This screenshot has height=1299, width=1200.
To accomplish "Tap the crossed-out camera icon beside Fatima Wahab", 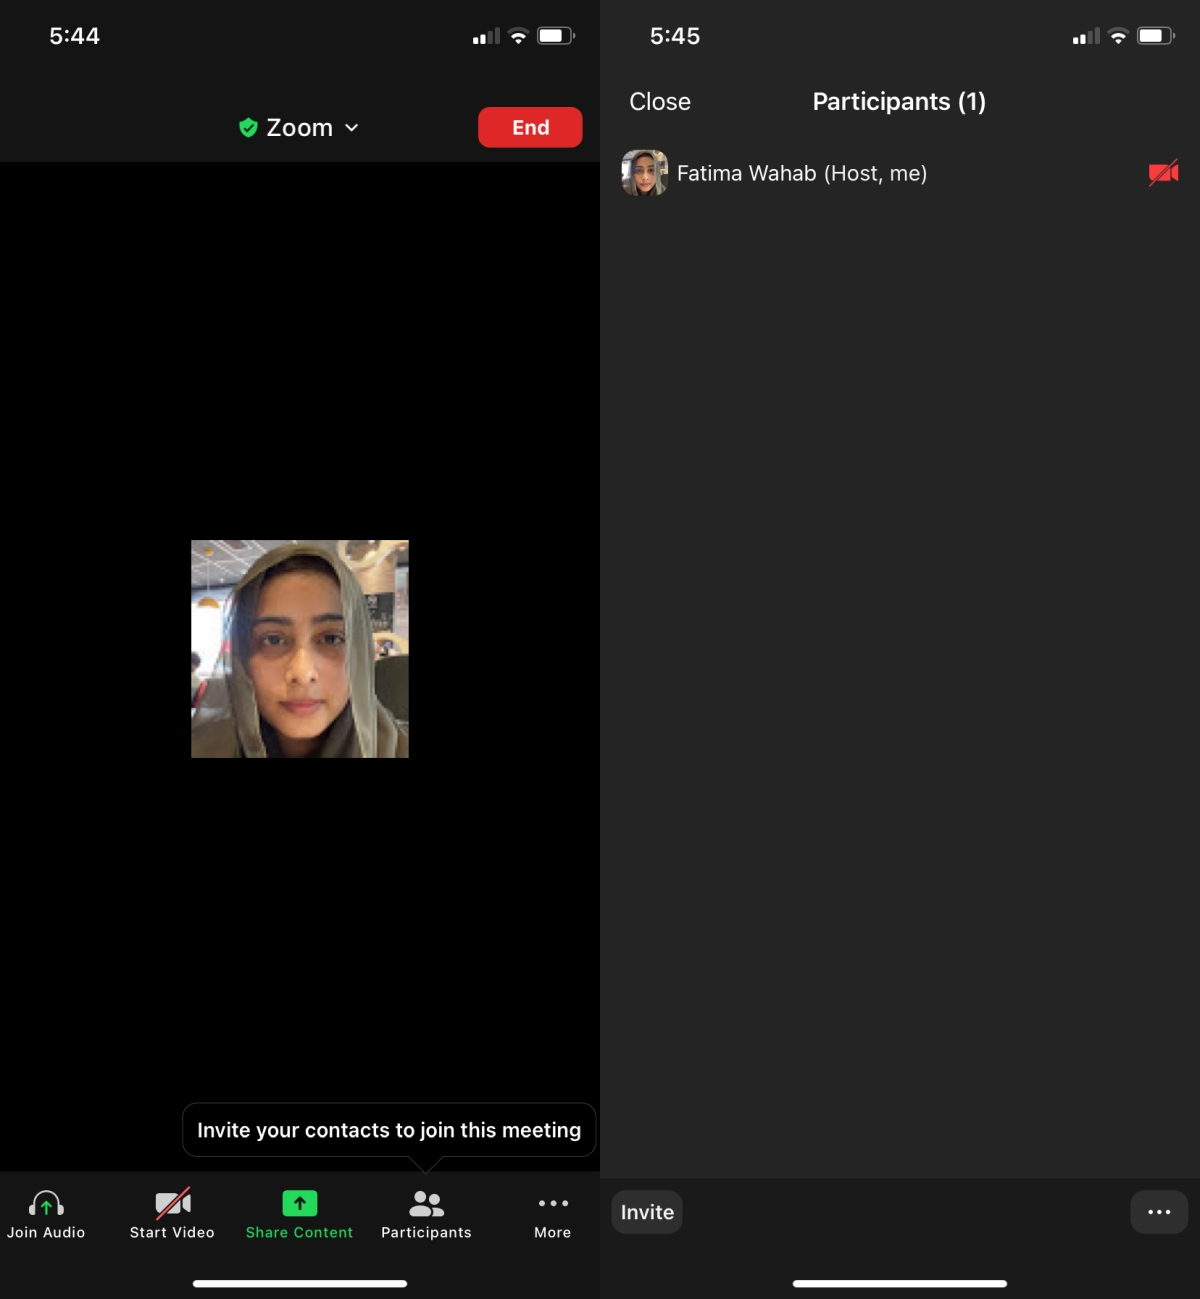I will [1162, 172].
